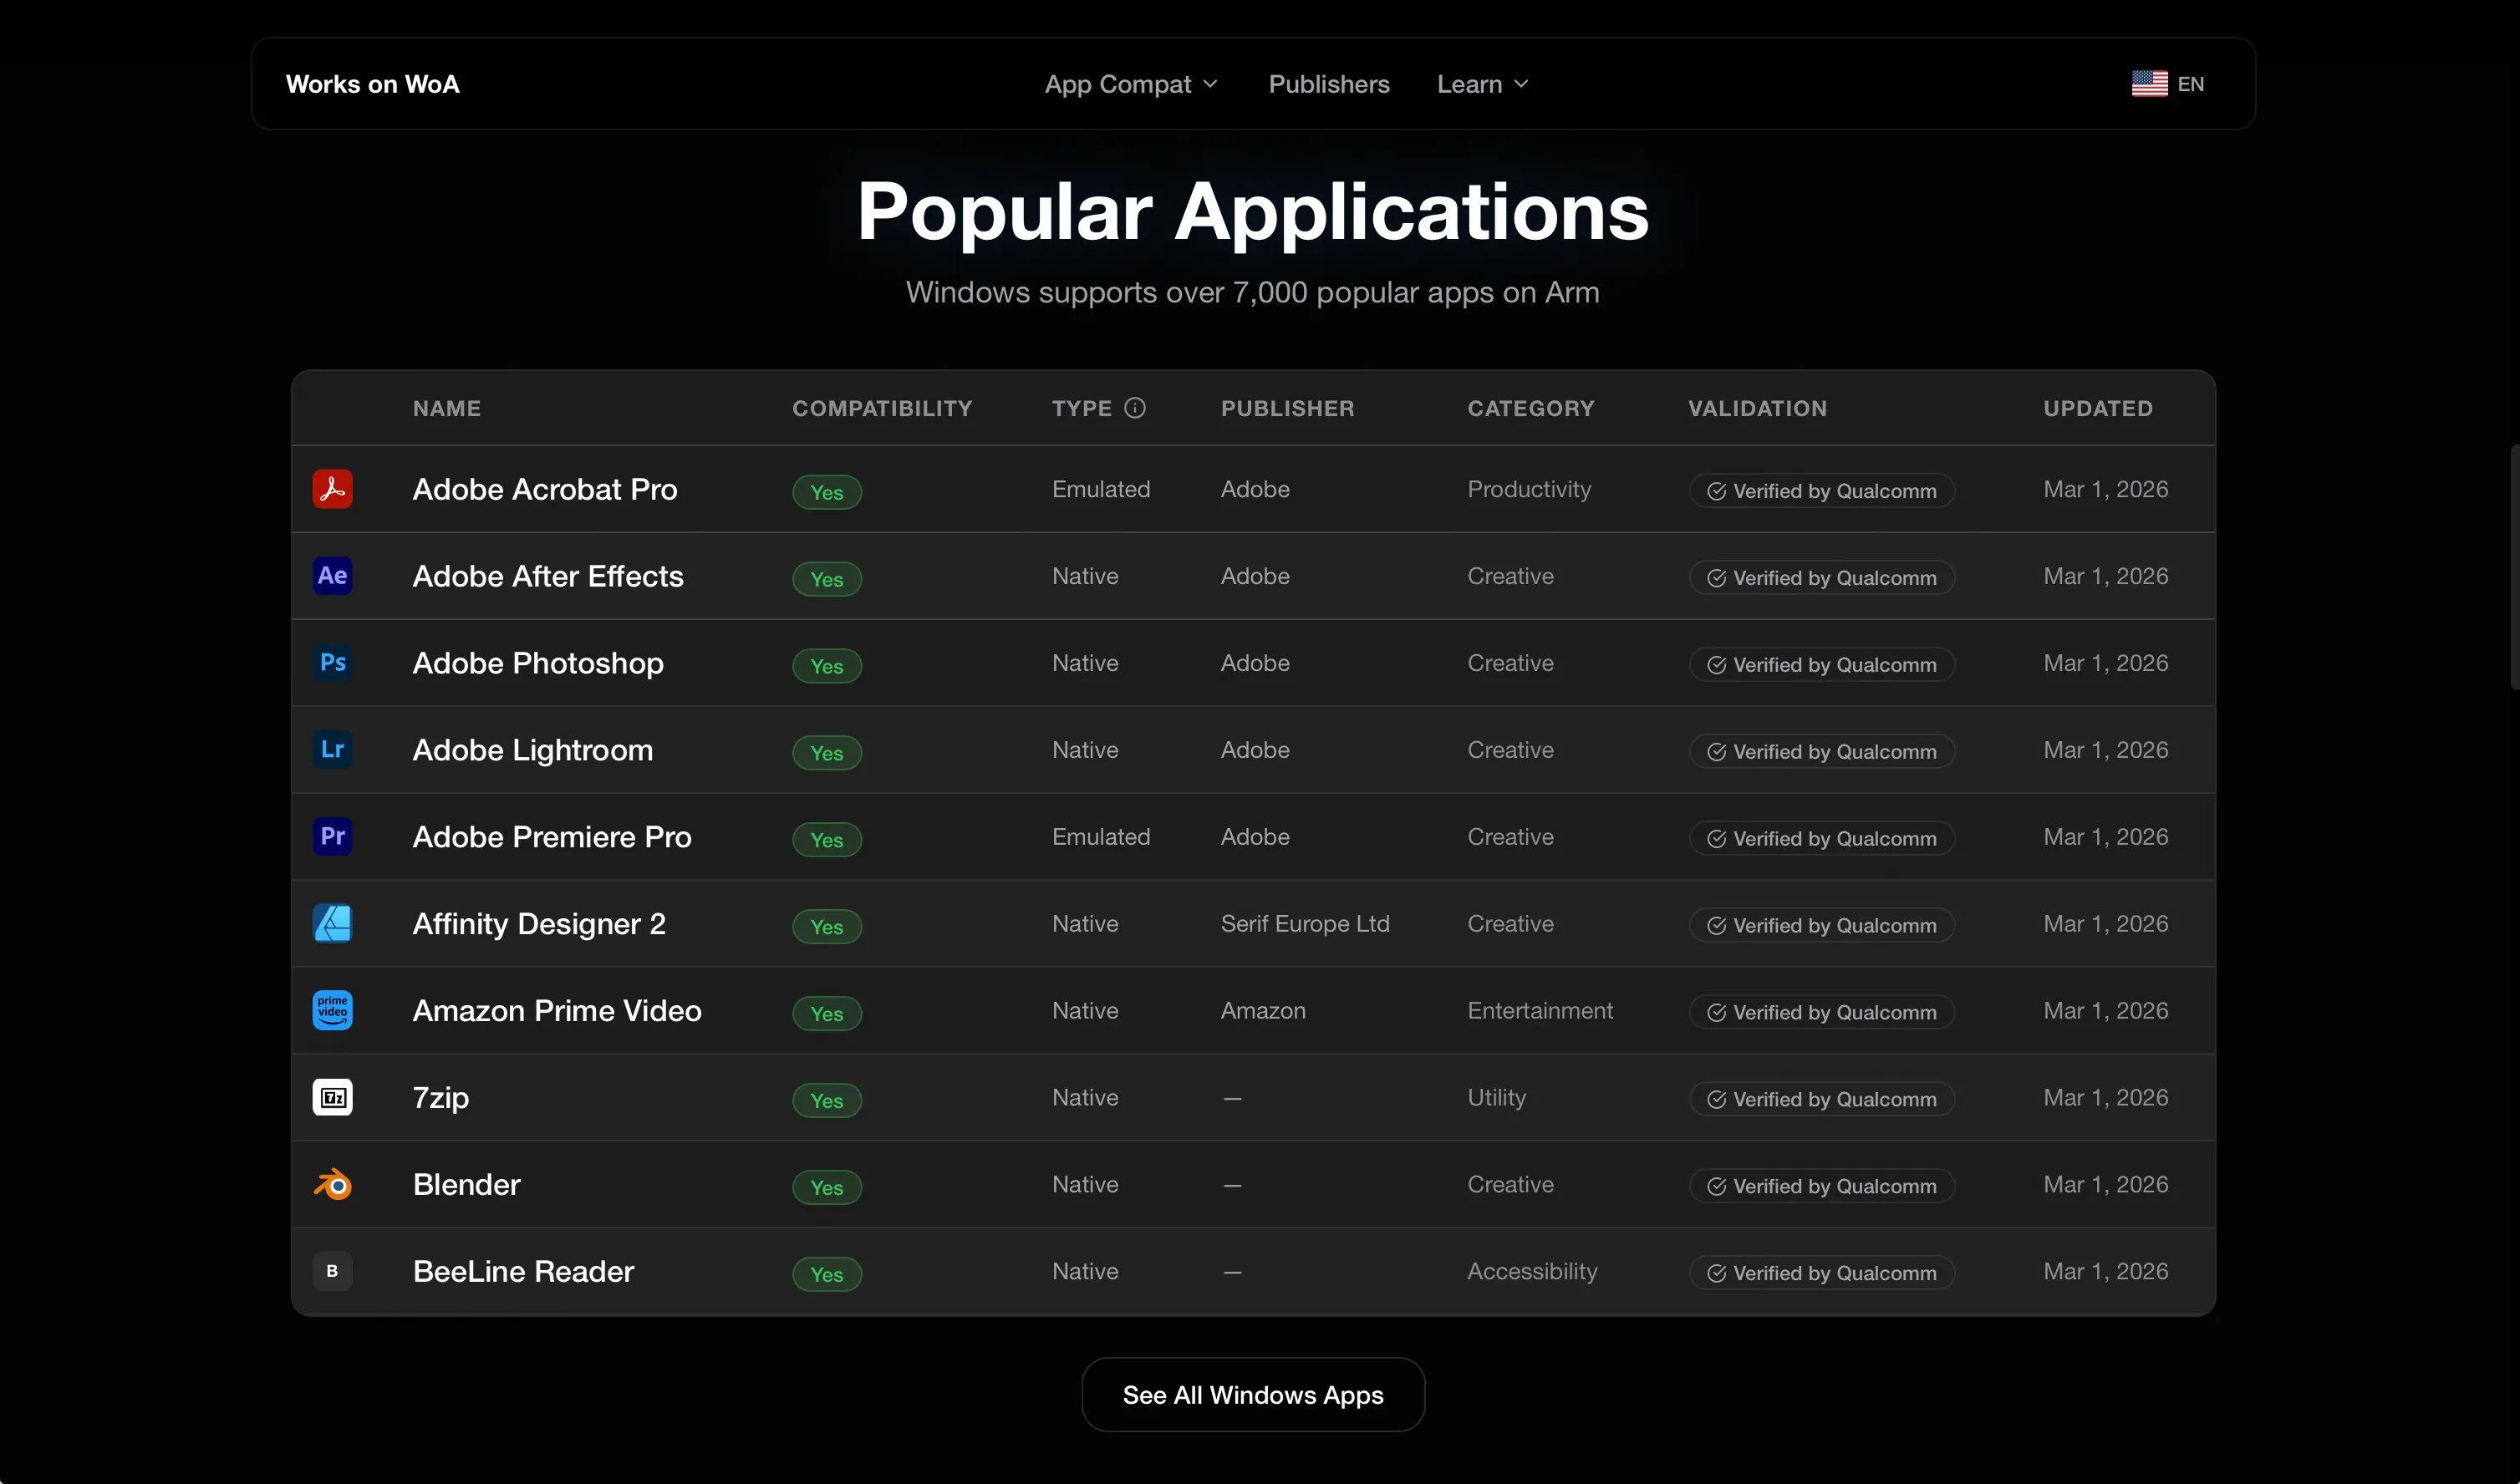The image size is (2520, 1484).
Task: Click the Yes badge for Adobe Acrobat Pro
Action: click(x=827, y=492)
